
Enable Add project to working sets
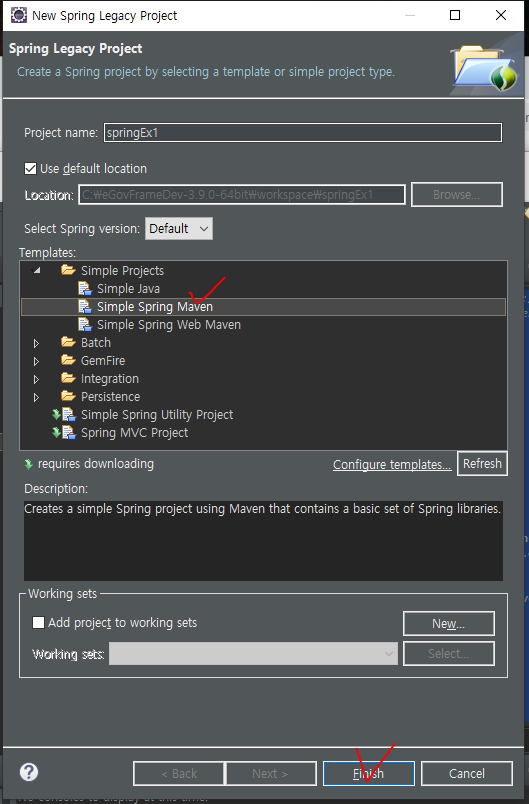click(38, 622)
